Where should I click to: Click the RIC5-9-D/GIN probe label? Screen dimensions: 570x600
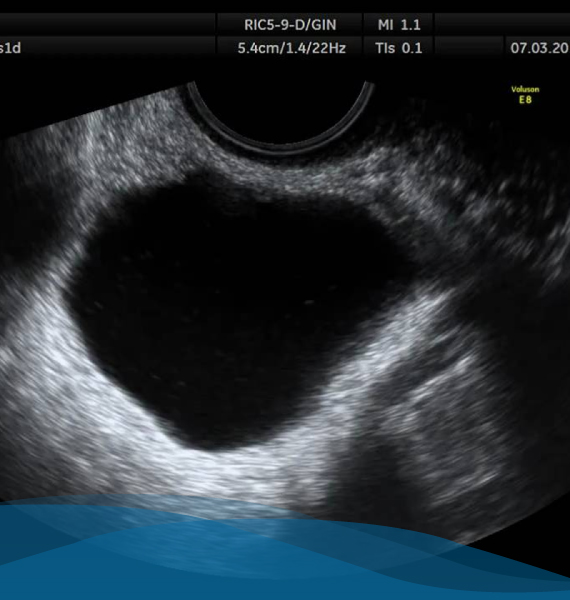[x=290, y=25]
